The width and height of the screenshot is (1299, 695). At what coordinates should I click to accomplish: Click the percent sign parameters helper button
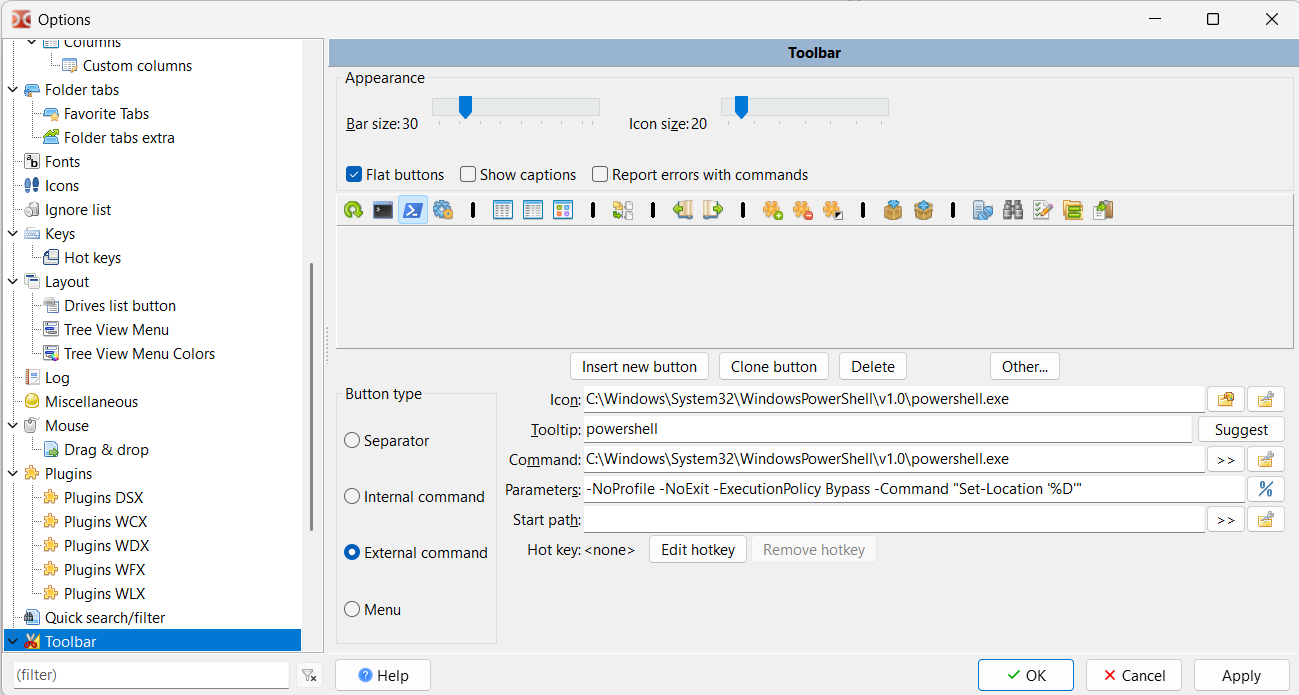pos(1265,489)
